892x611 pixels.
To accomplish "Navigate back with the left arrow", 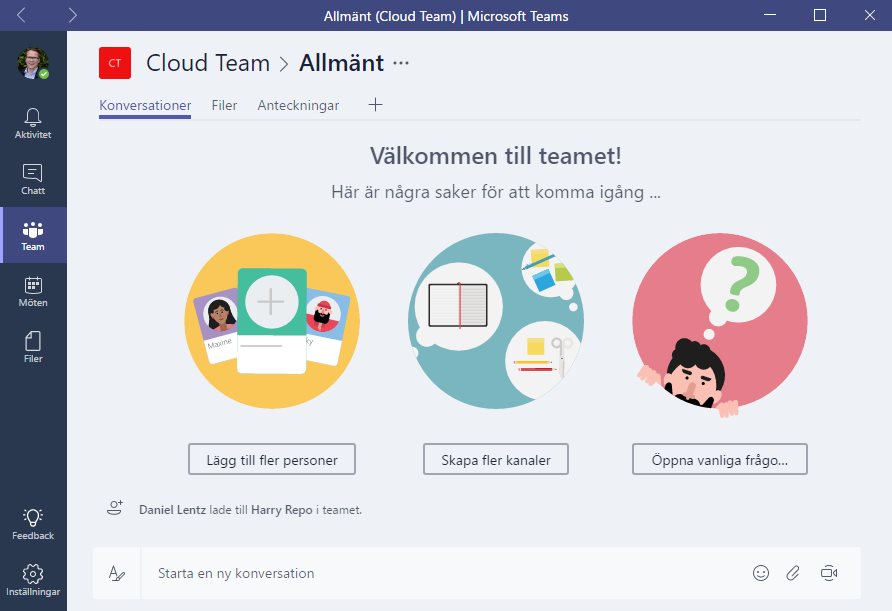I will pyautogui.click(x=21, y=15).
